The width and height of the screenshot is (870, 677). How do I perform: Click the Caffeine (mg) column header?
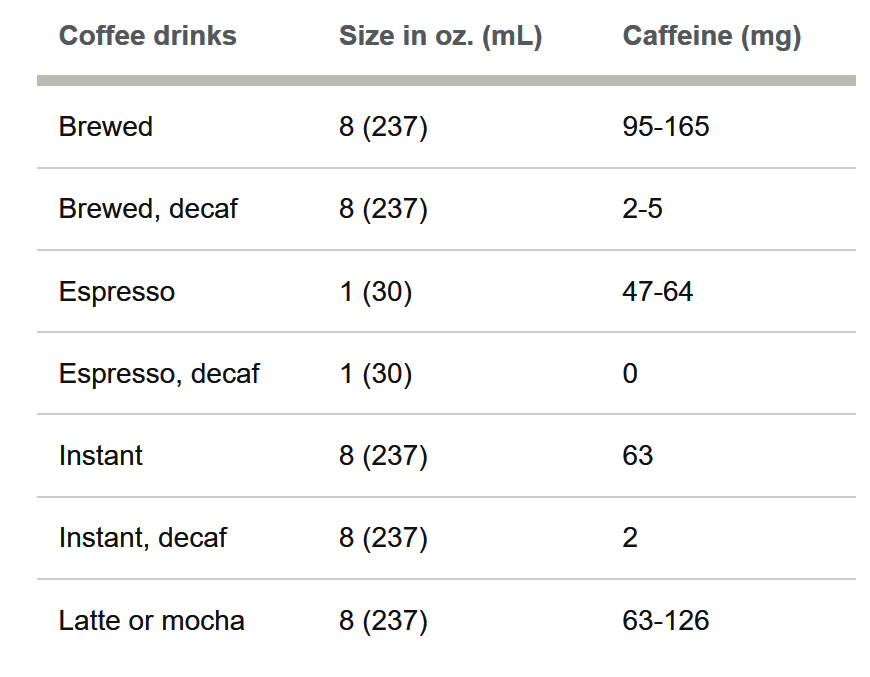pos(712,37)
